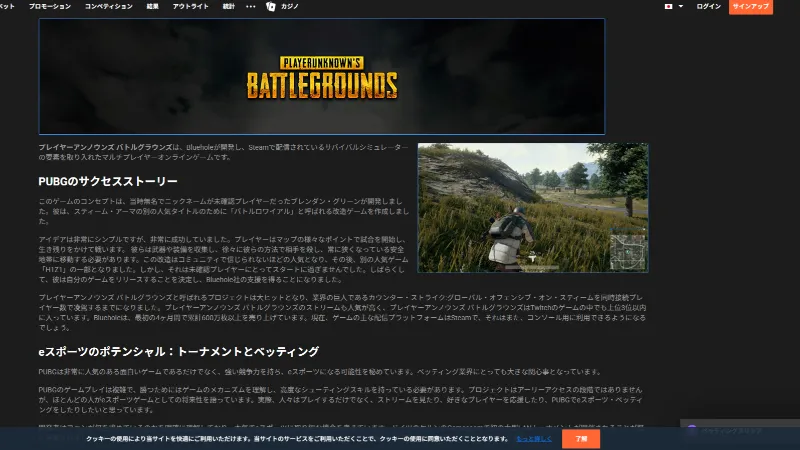
Task: Open the cookie learn-more link
Action: point(534,439)
